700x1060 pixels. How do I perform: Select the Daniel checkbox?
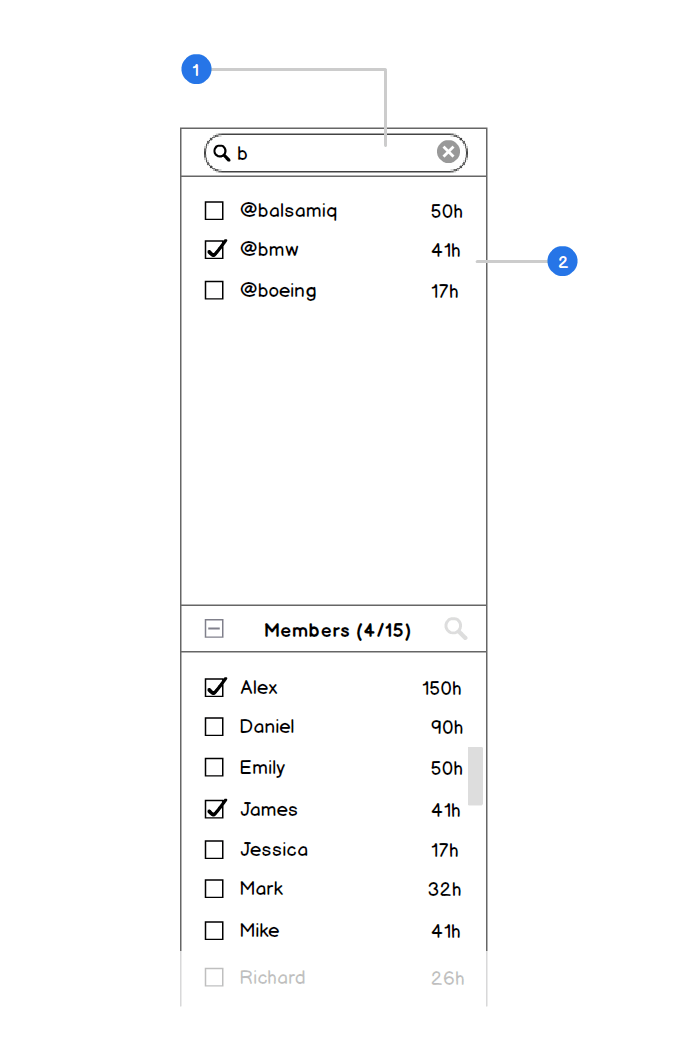pos(214,727)
